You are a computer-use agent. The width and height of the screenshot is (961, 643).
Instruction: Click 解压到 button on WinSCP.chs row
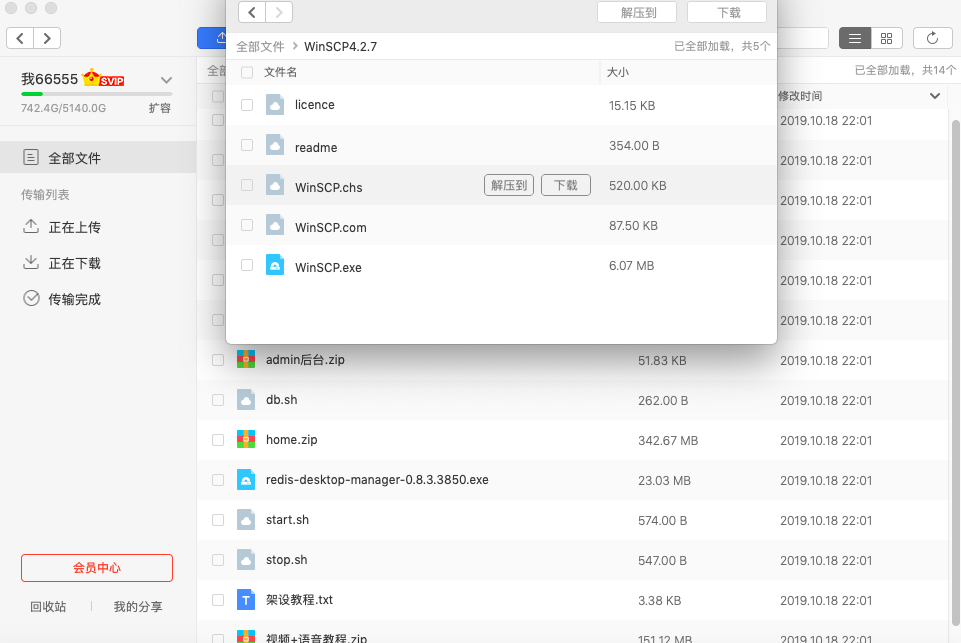point(508,185)
